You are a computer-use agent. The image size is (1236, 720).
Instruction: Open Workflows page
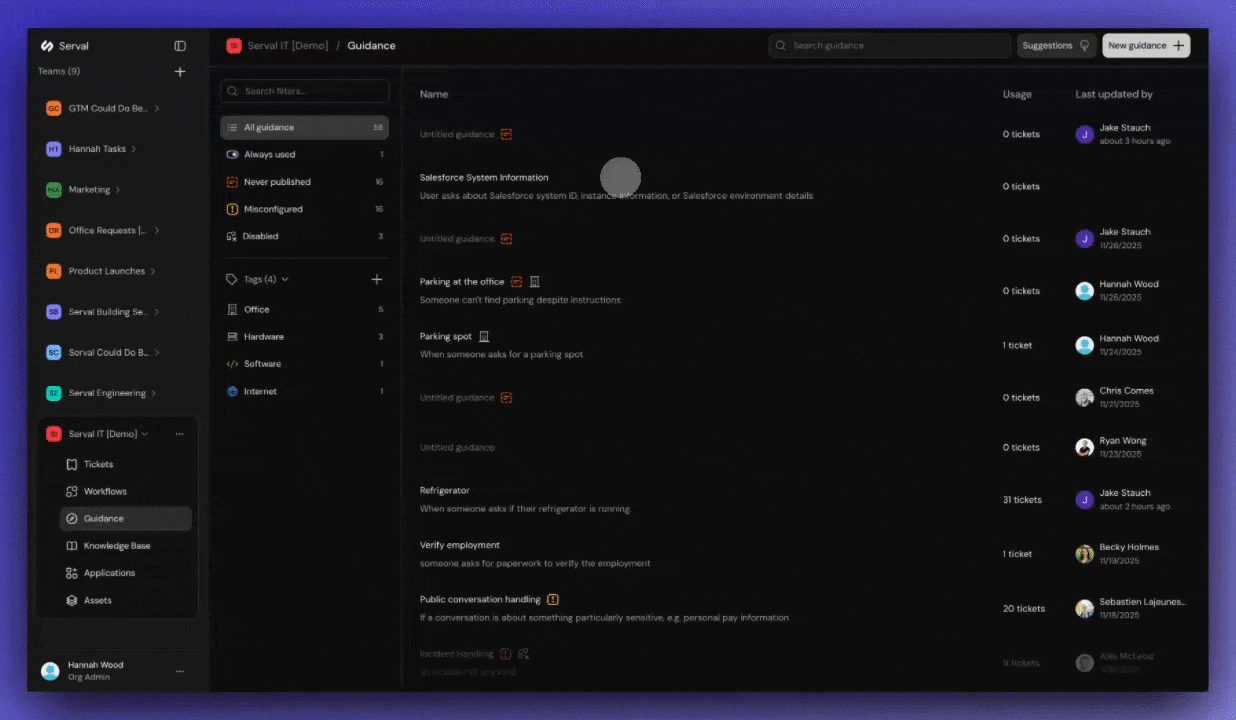125,491
